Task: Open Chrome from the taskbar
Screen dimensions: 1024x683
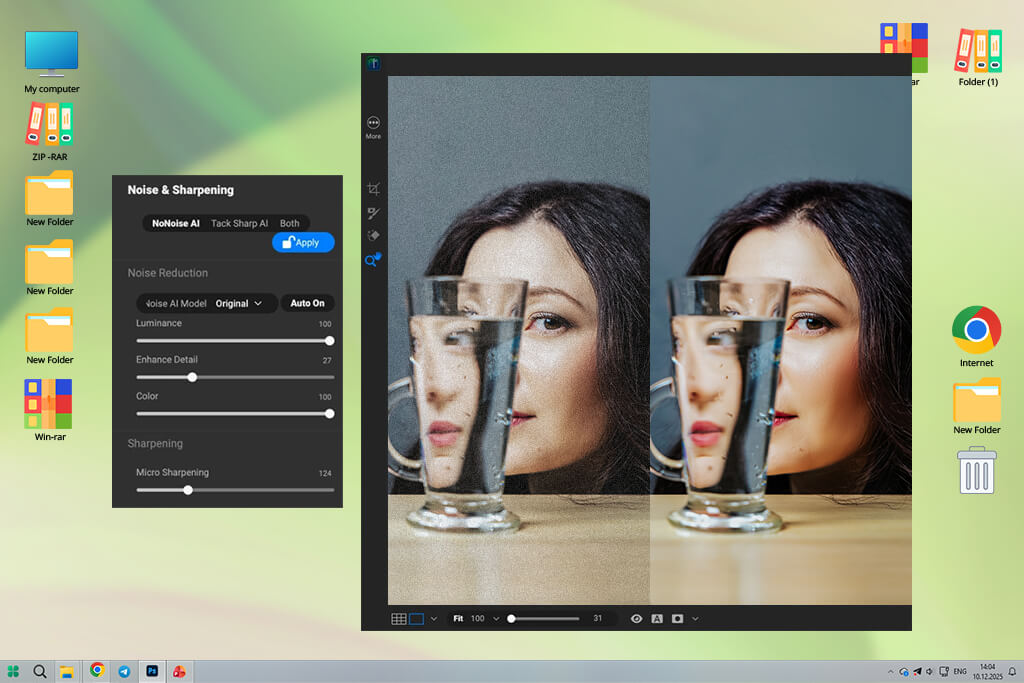Action: tap(97, 670)
